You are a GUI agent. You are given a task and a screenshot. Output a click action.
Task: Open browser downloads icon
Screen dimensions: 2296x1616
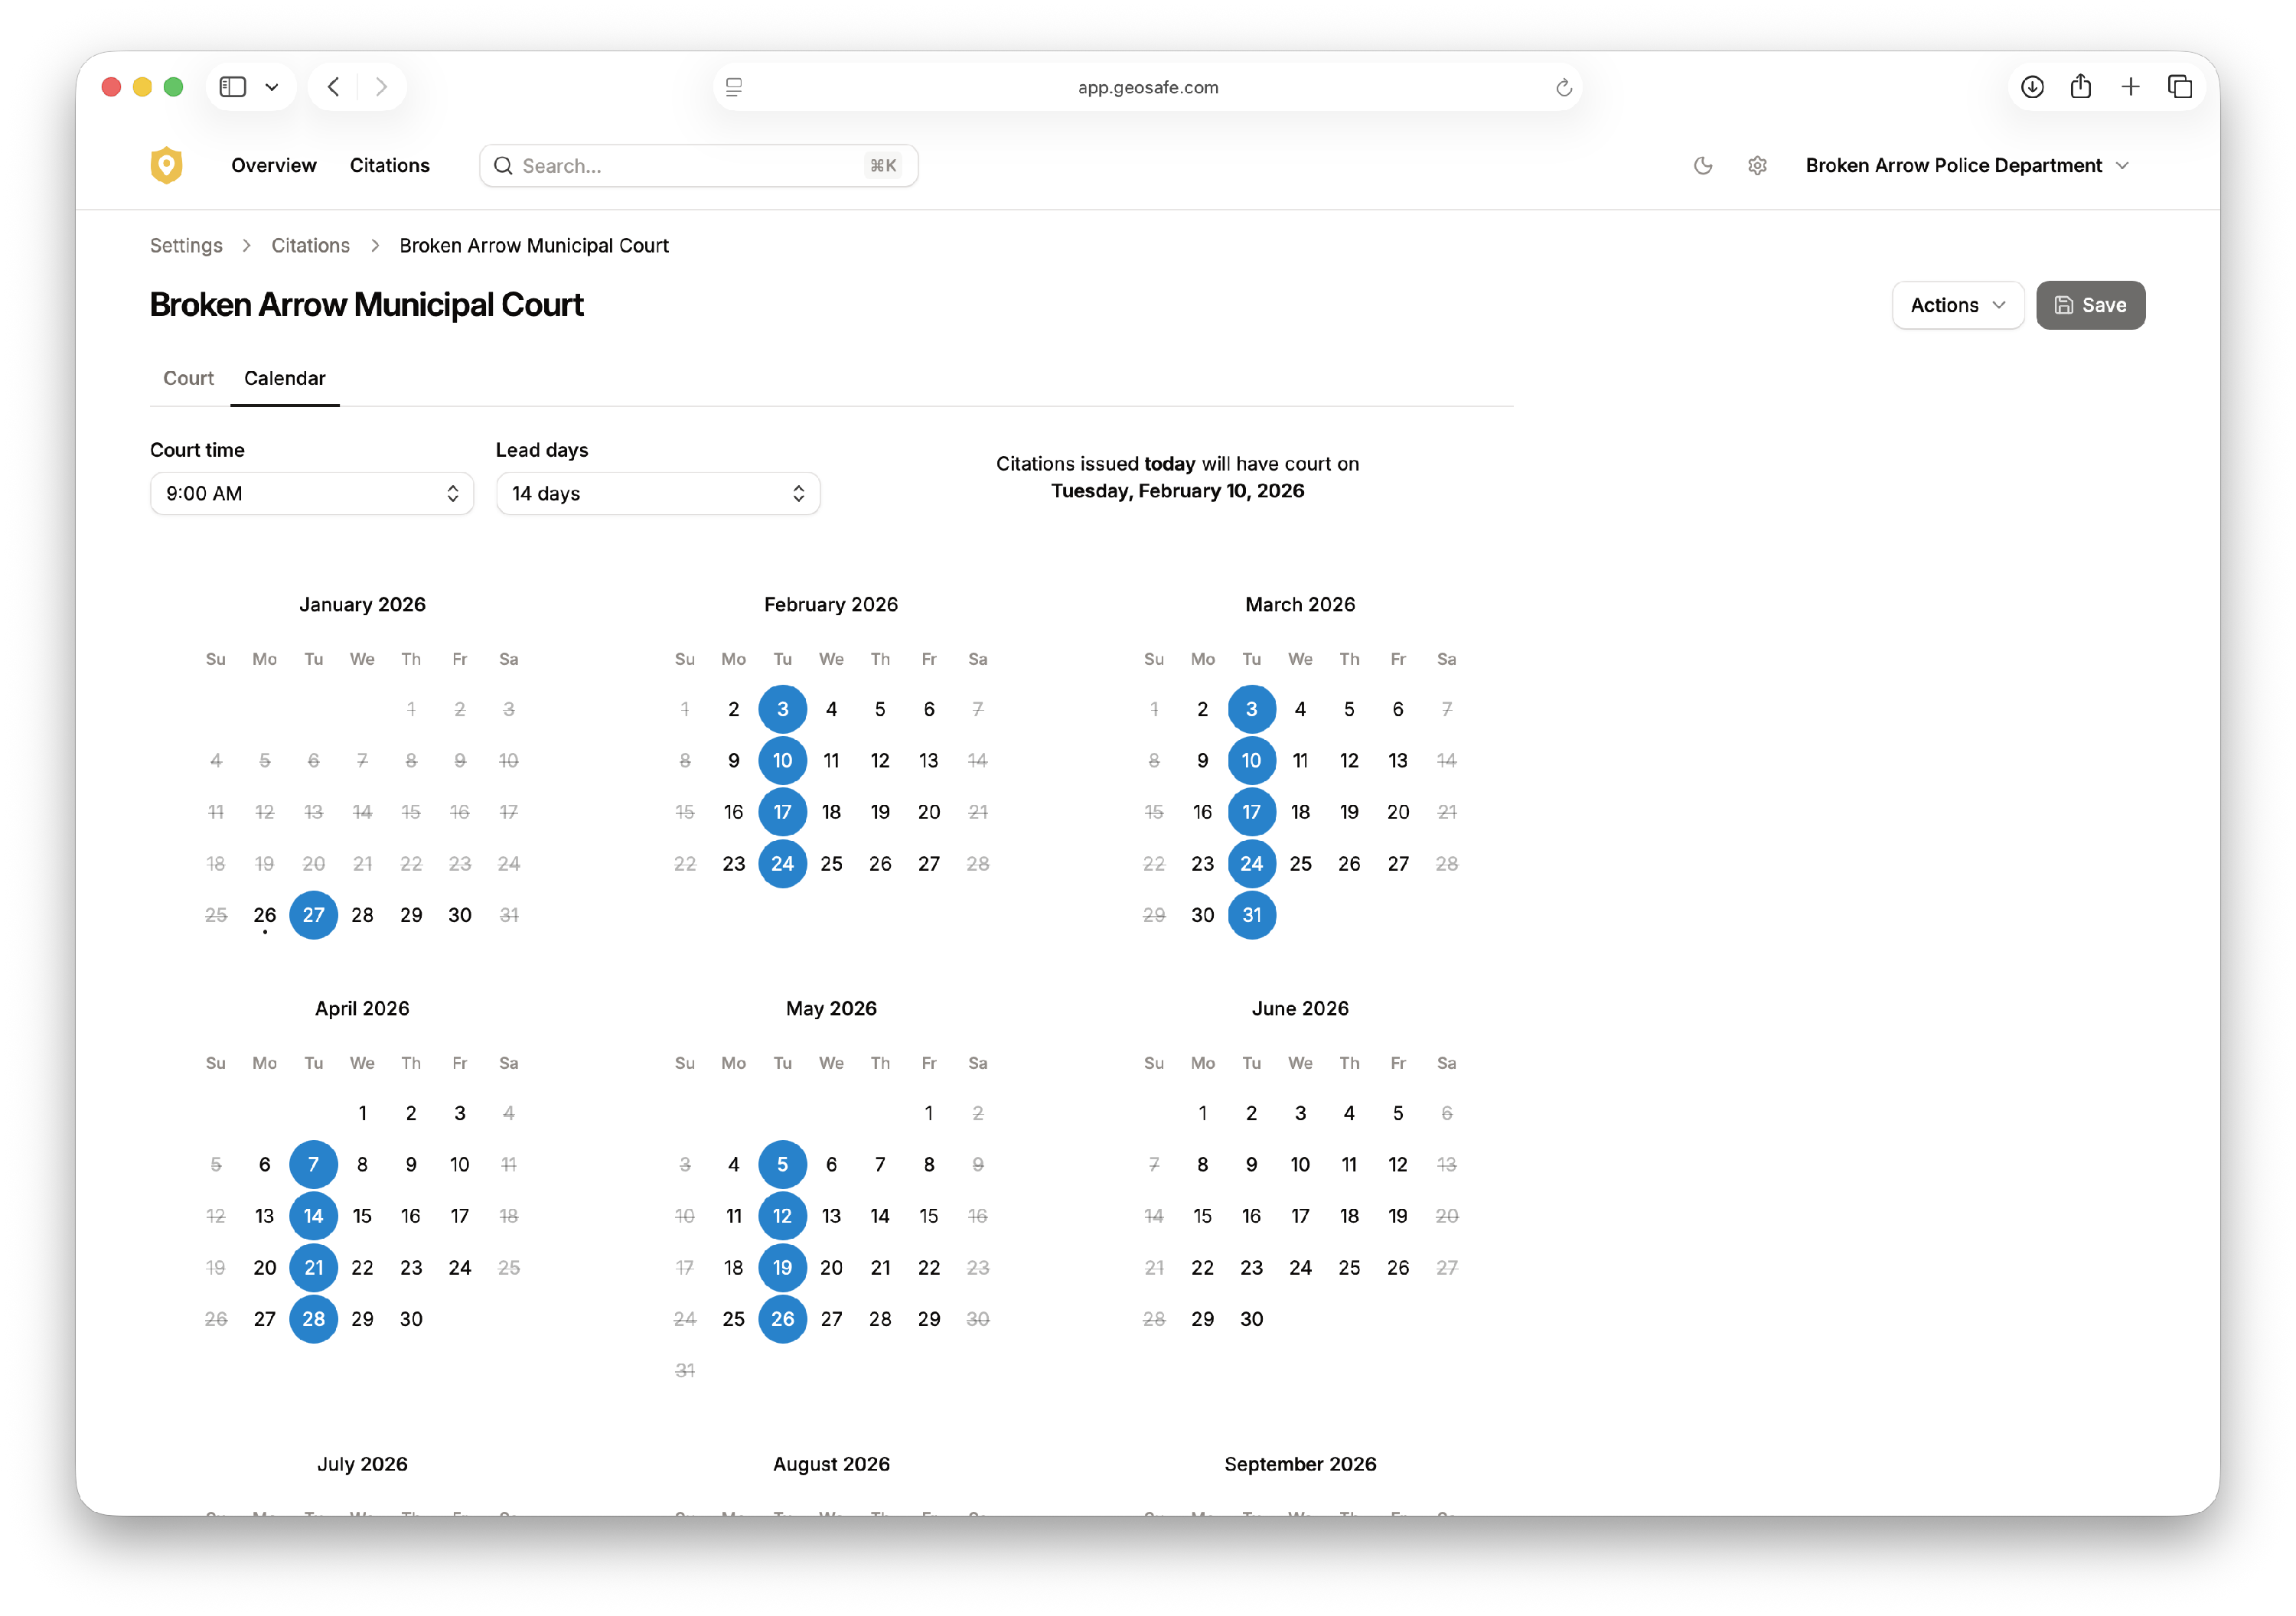coord(2031,87)
